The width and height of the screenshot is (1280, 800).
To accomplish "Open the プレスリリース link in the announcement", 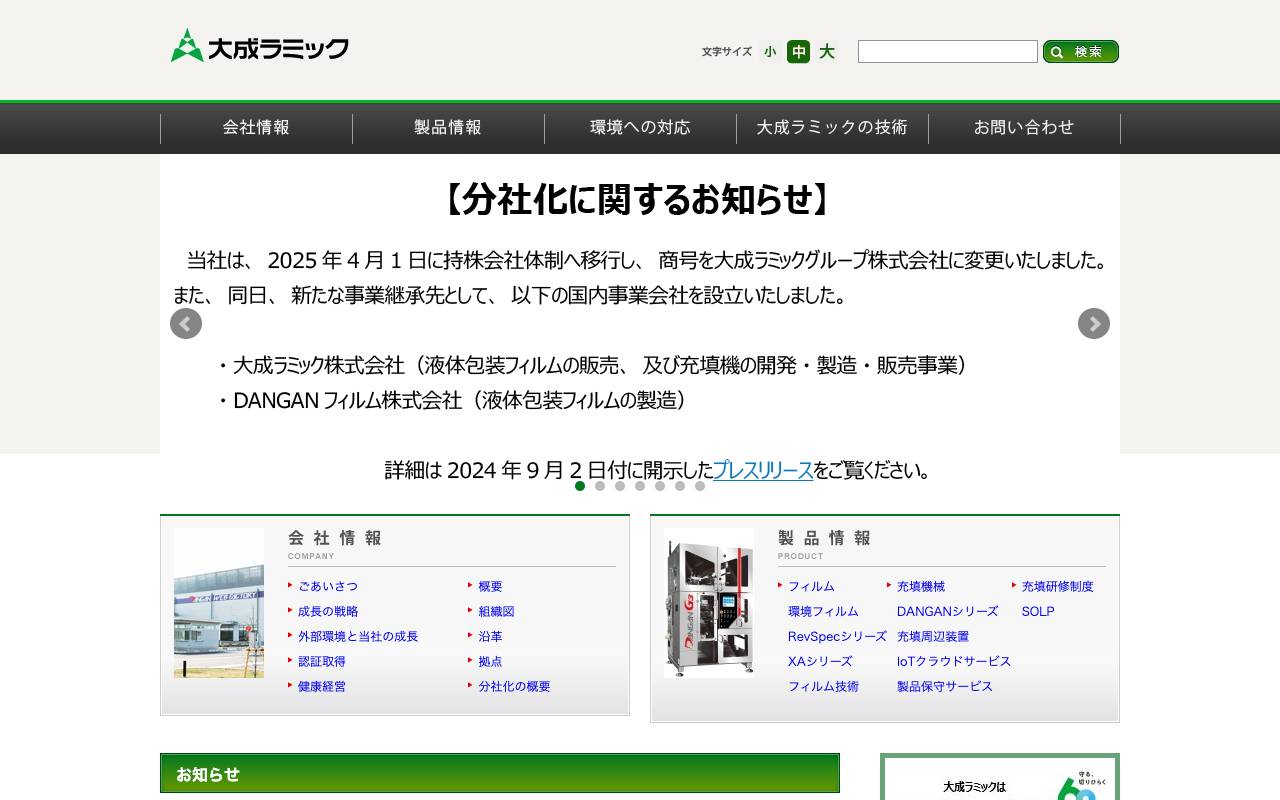I will tap(763, 470).
